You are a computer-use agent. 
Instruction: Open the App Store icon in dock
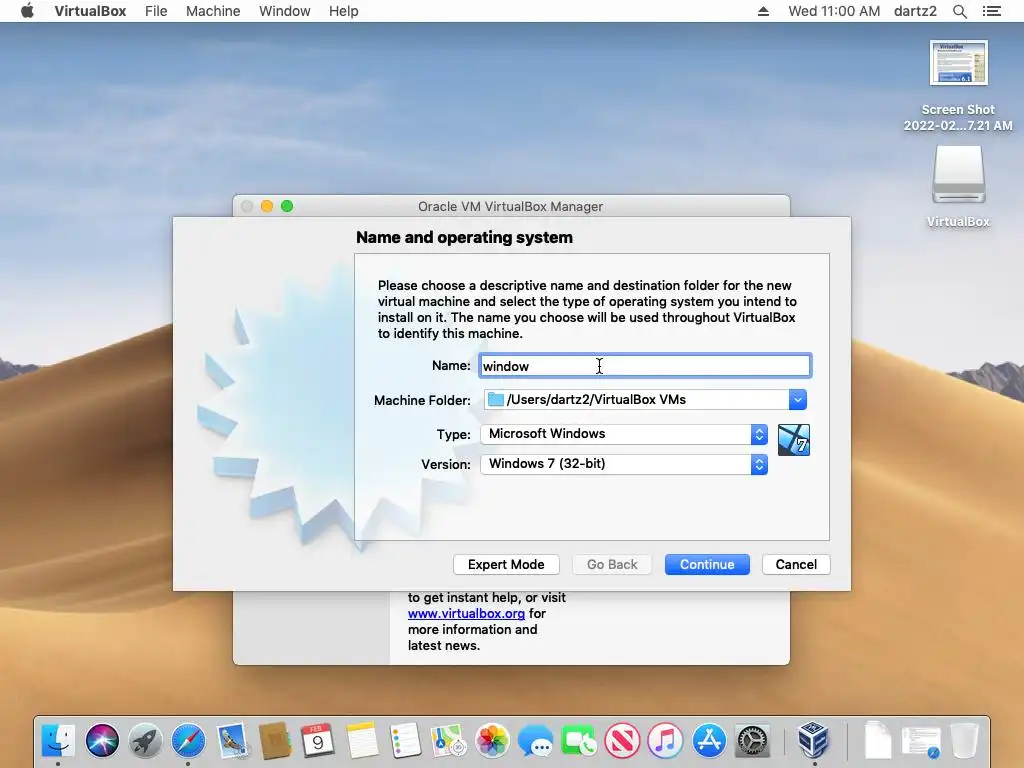tap(709, 741)
